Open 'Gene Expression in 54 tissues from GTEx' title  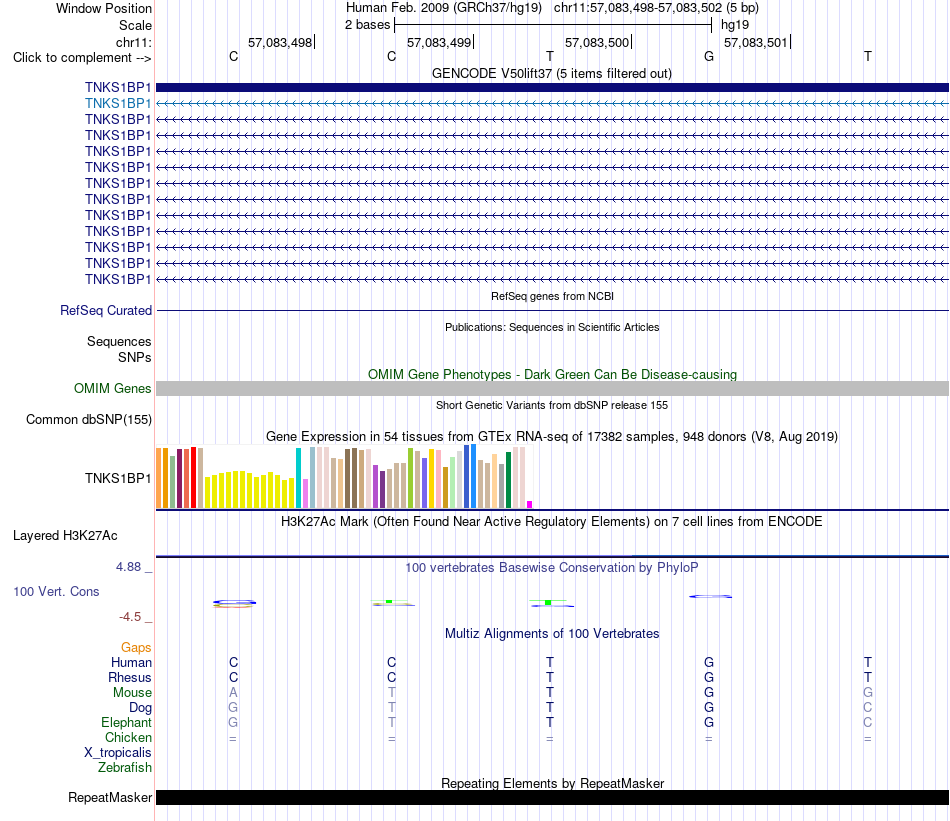click(x=552, y=436)
